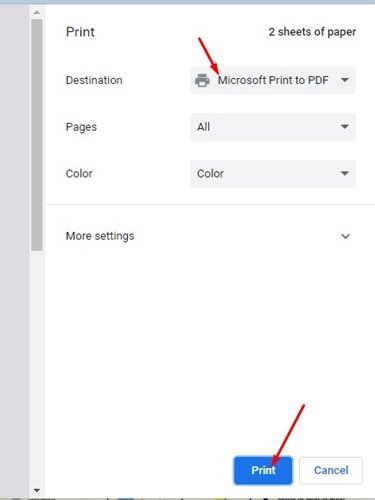This screenshot has height=500, width=375.
Task: Open the Pages dropdown arrow
Action: [345, 127]
